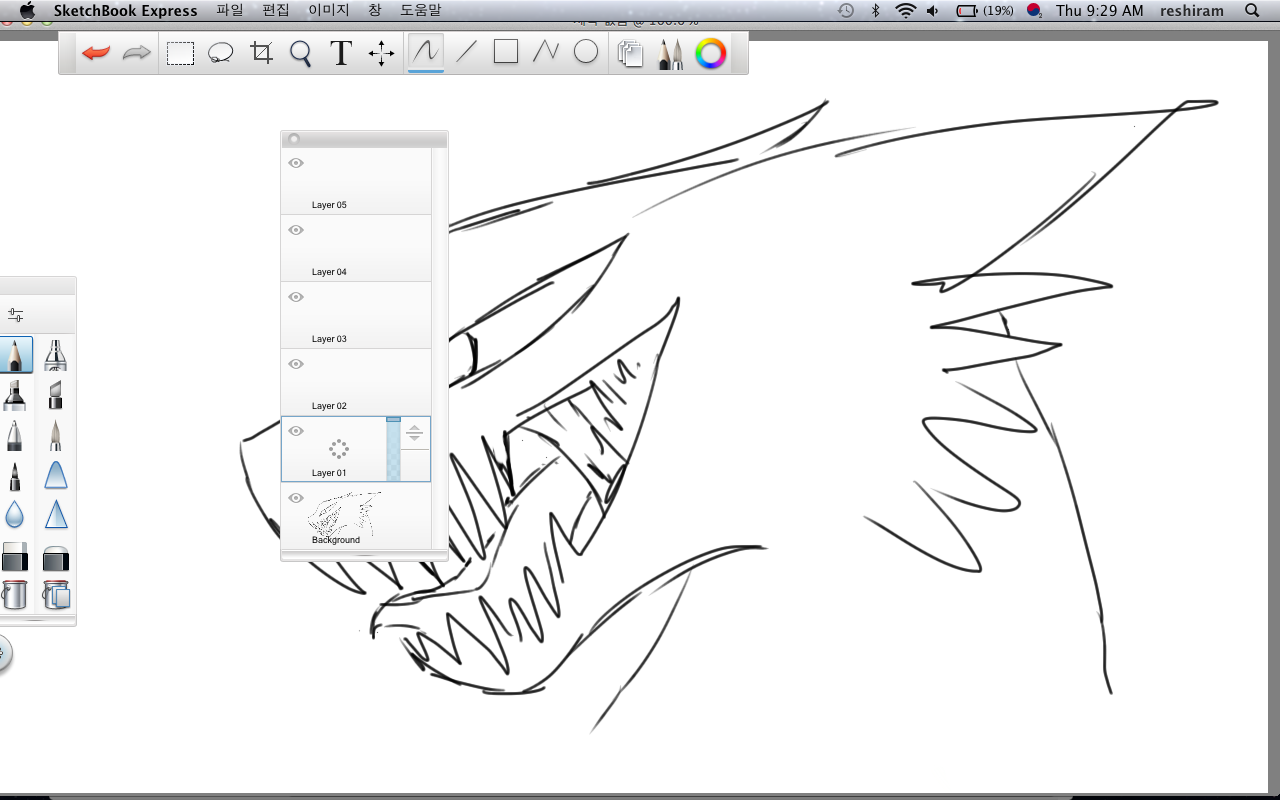
Task: Open Layer 01 circular marking menu
Action: 339,448
